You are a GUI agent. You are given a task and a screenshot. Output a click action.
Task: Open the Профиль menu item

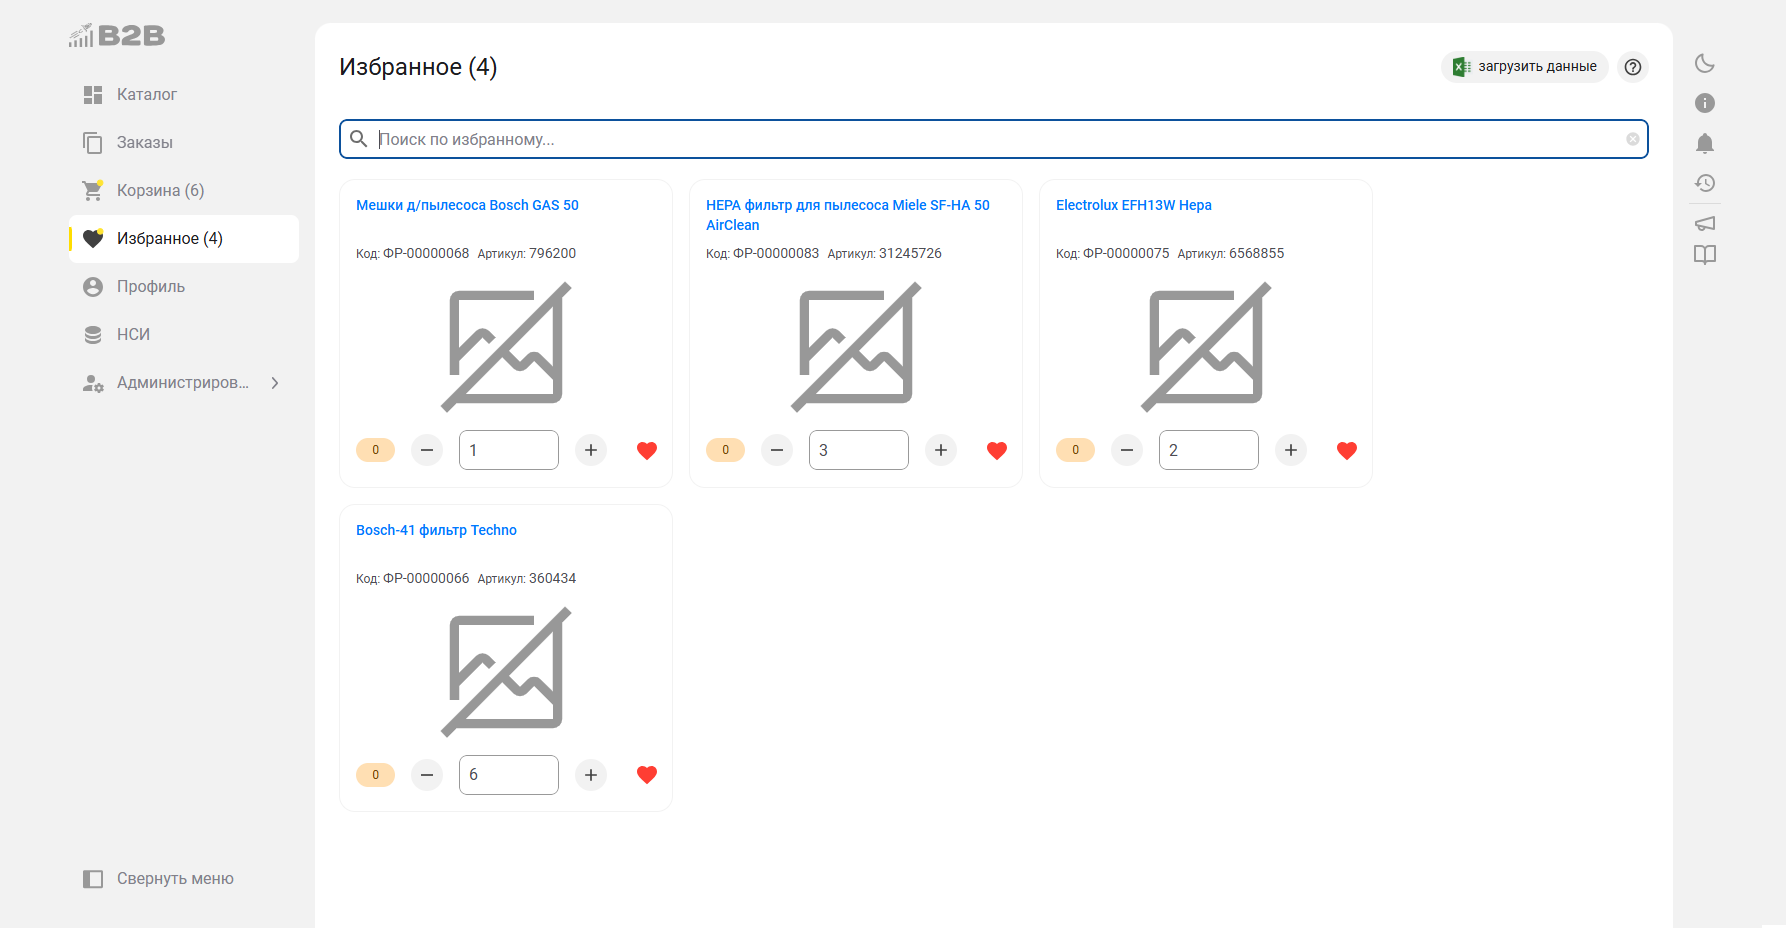coord(184,287)
